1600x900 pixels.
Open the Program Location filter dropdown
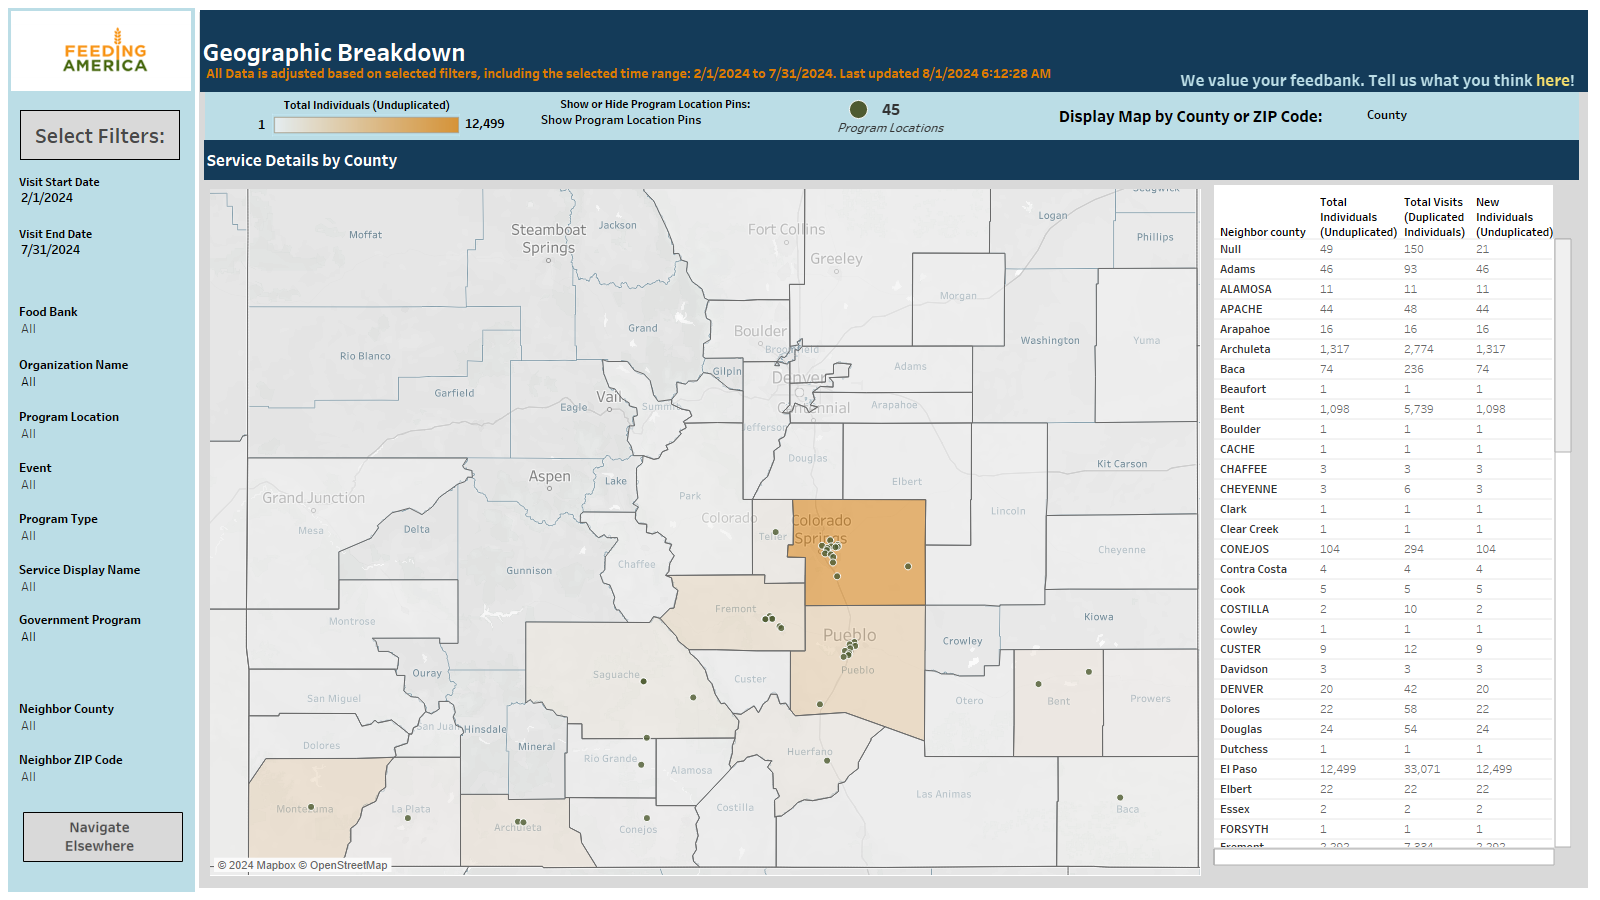point(100,434)
